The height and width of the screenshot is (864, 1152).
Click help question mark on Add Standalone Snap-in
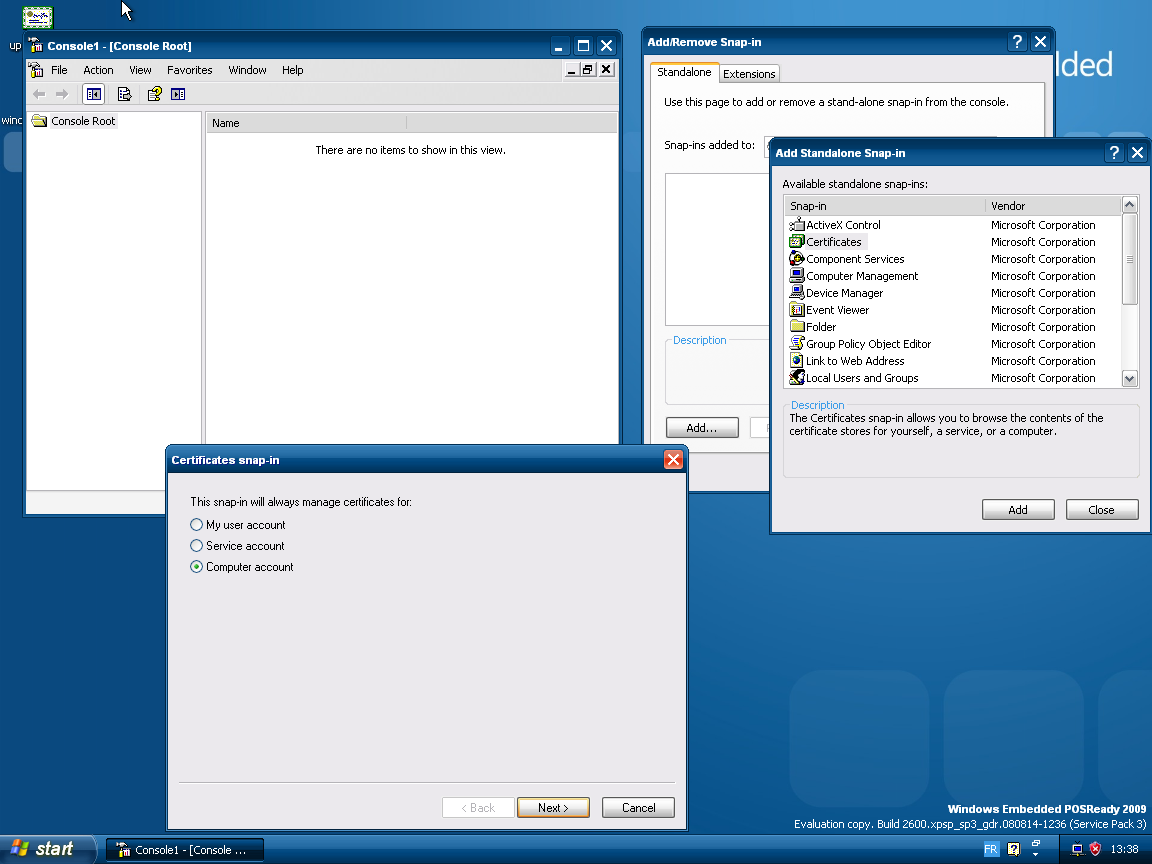click(1114, 152)
